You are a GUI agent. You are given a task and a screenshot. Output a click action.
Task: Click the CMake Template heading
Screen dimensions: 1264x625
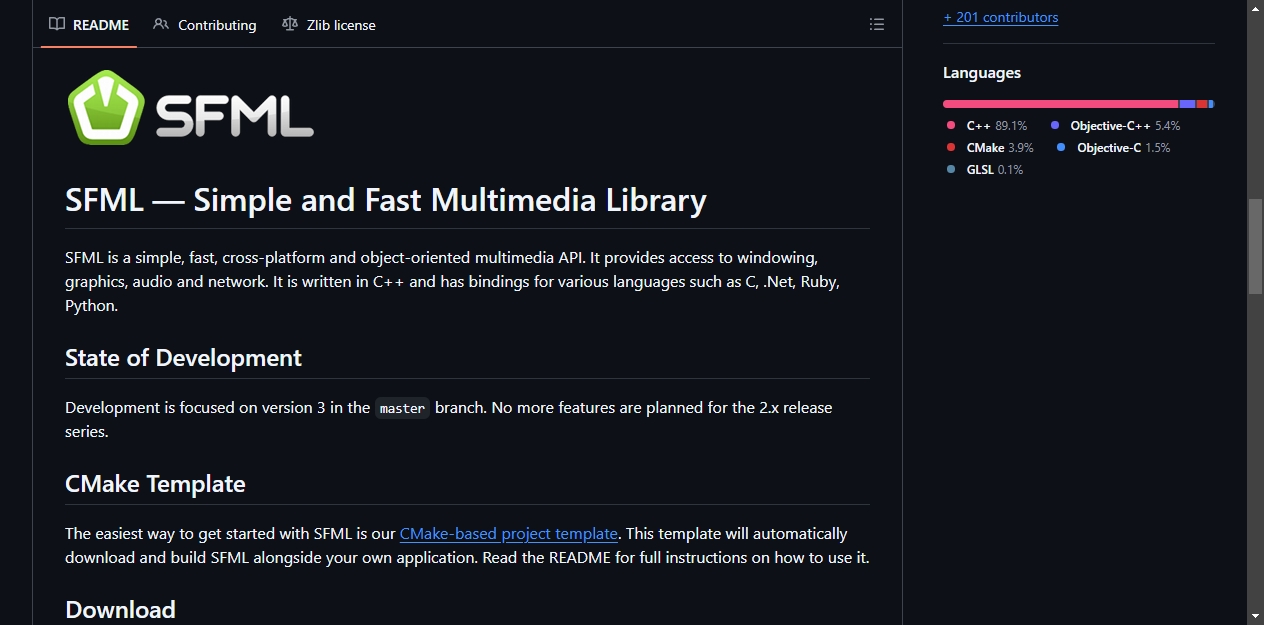point(155,484)
